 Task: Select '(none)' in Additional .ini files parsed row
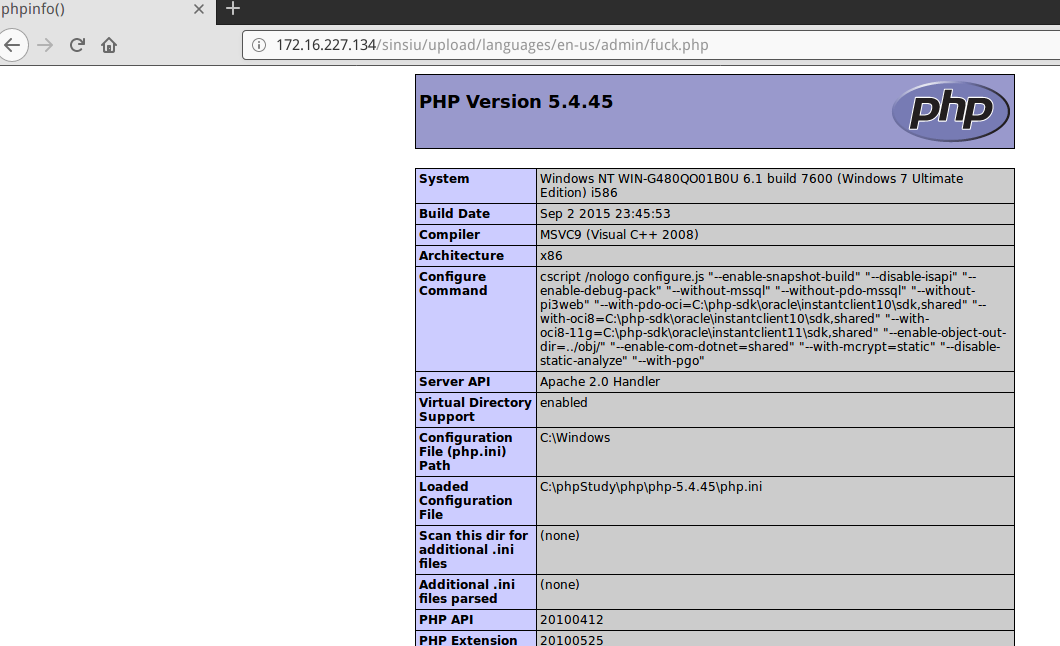tap(560, 585)
